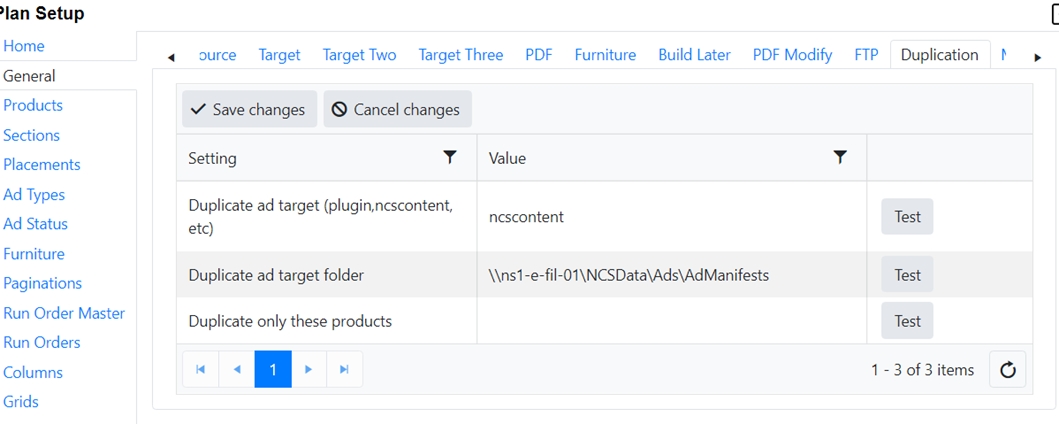The width and height of the screenshot is (1059, 424).
Task: Navigate to Ad Types in the sidebar
Action: pos(34,195)
